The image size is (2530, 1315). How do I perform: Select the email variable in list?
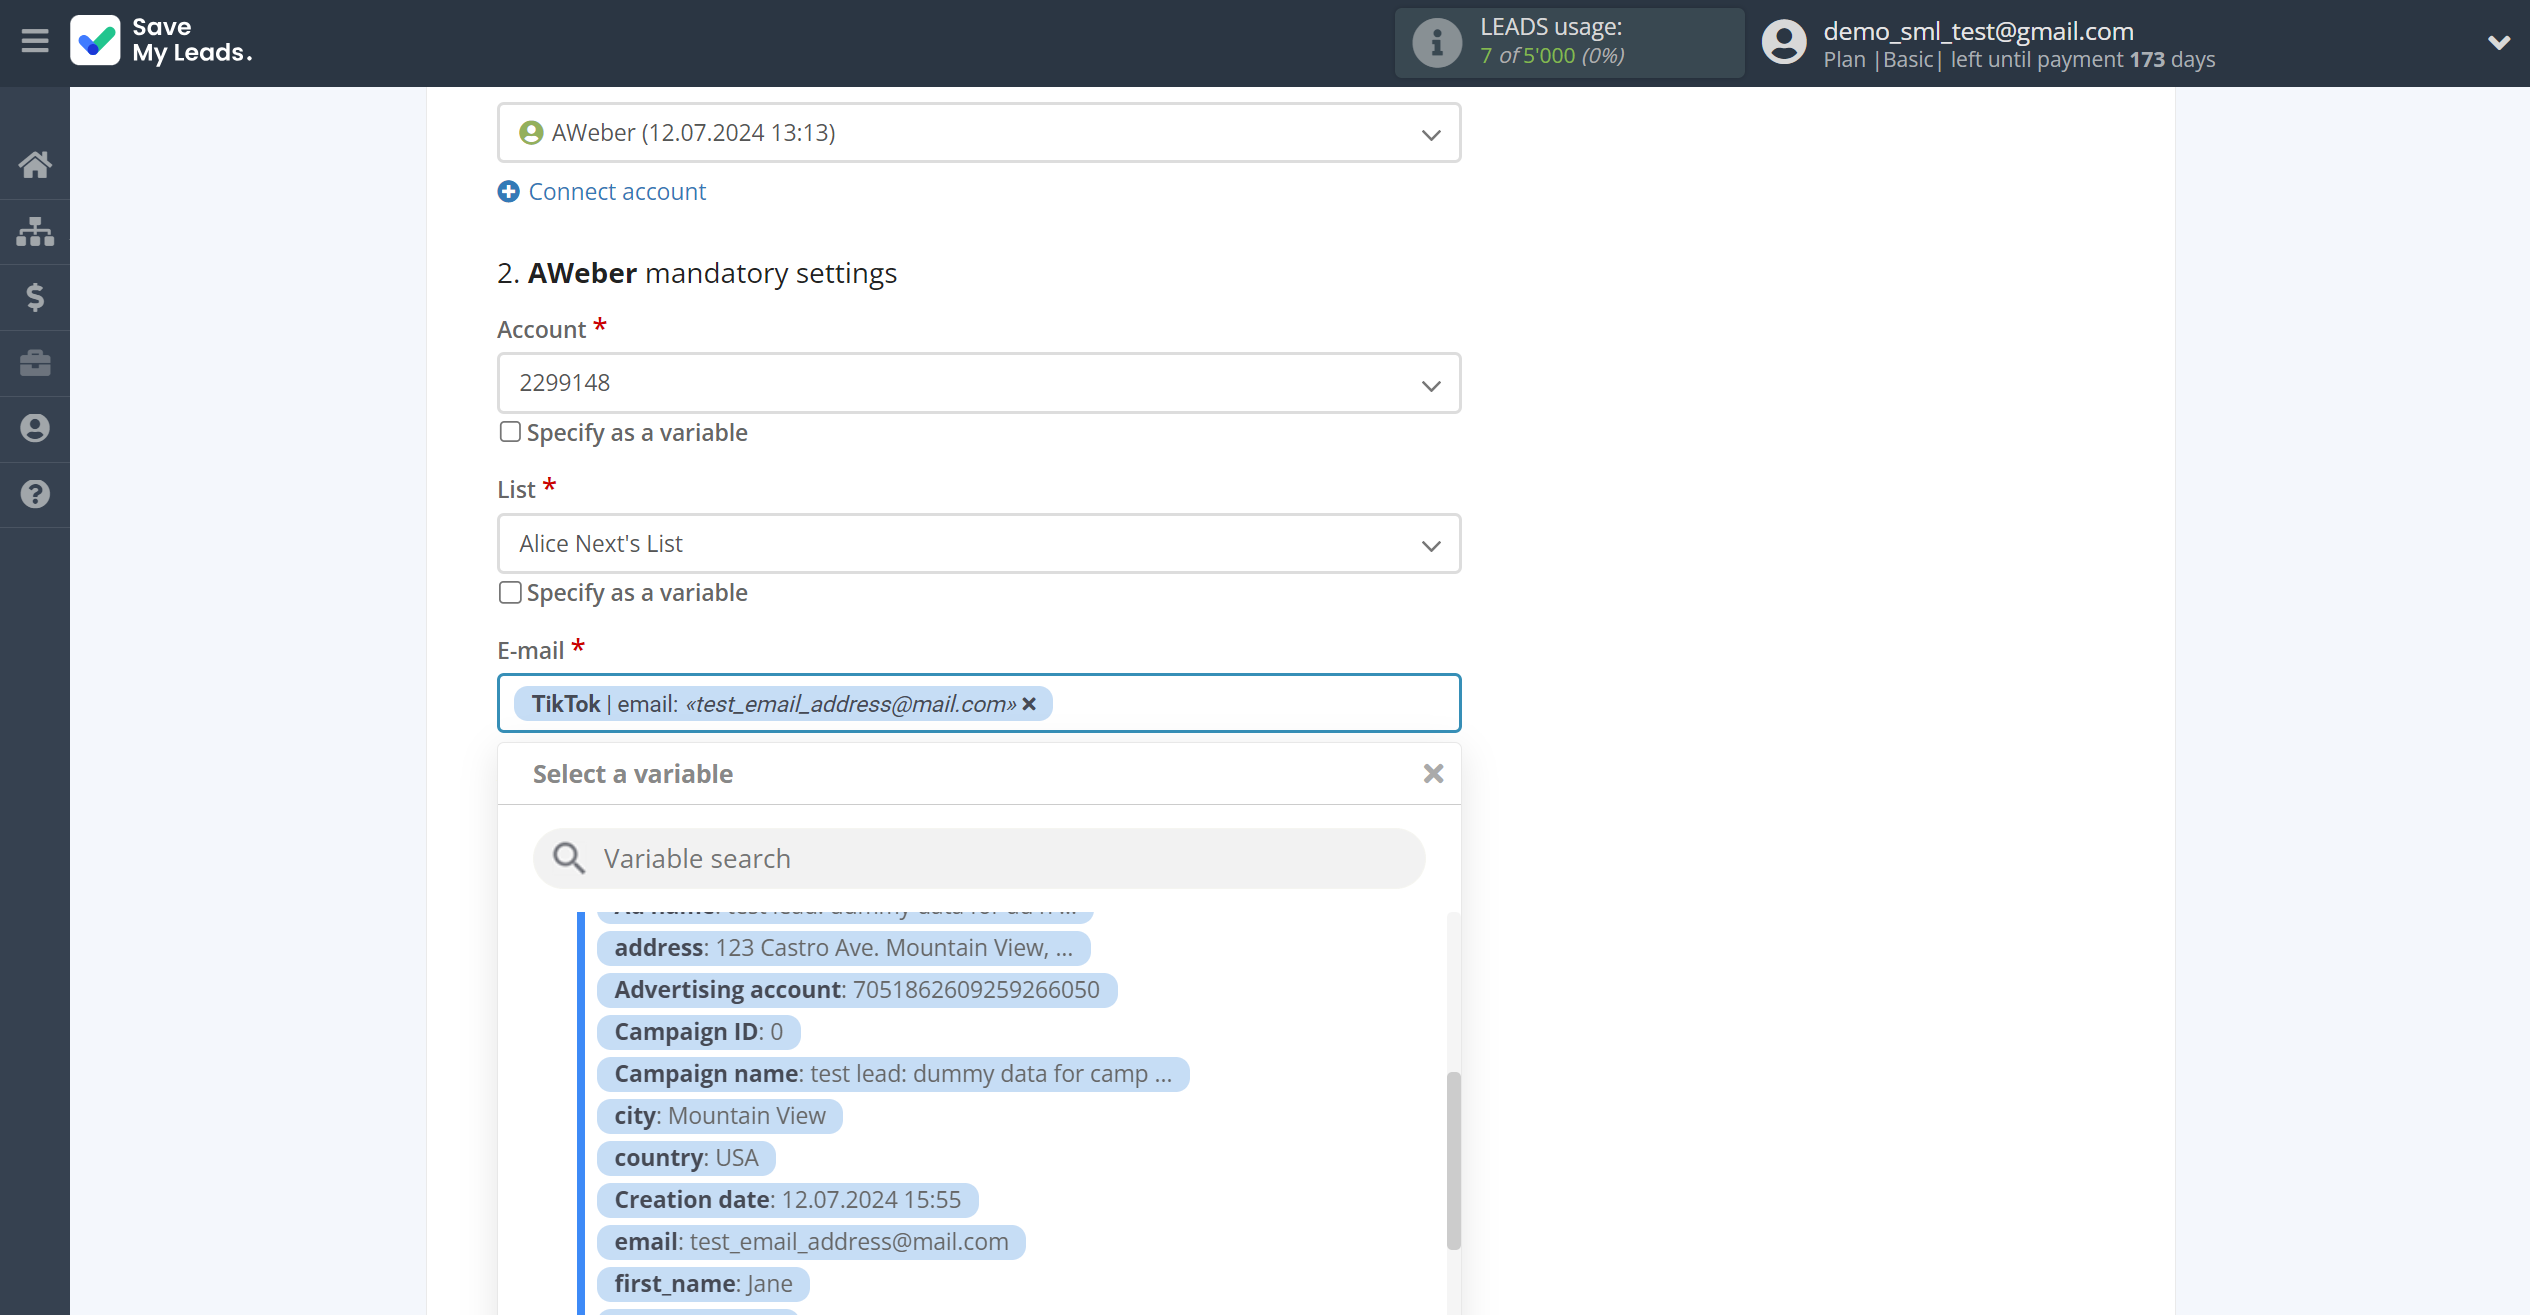click(811, 1242)
